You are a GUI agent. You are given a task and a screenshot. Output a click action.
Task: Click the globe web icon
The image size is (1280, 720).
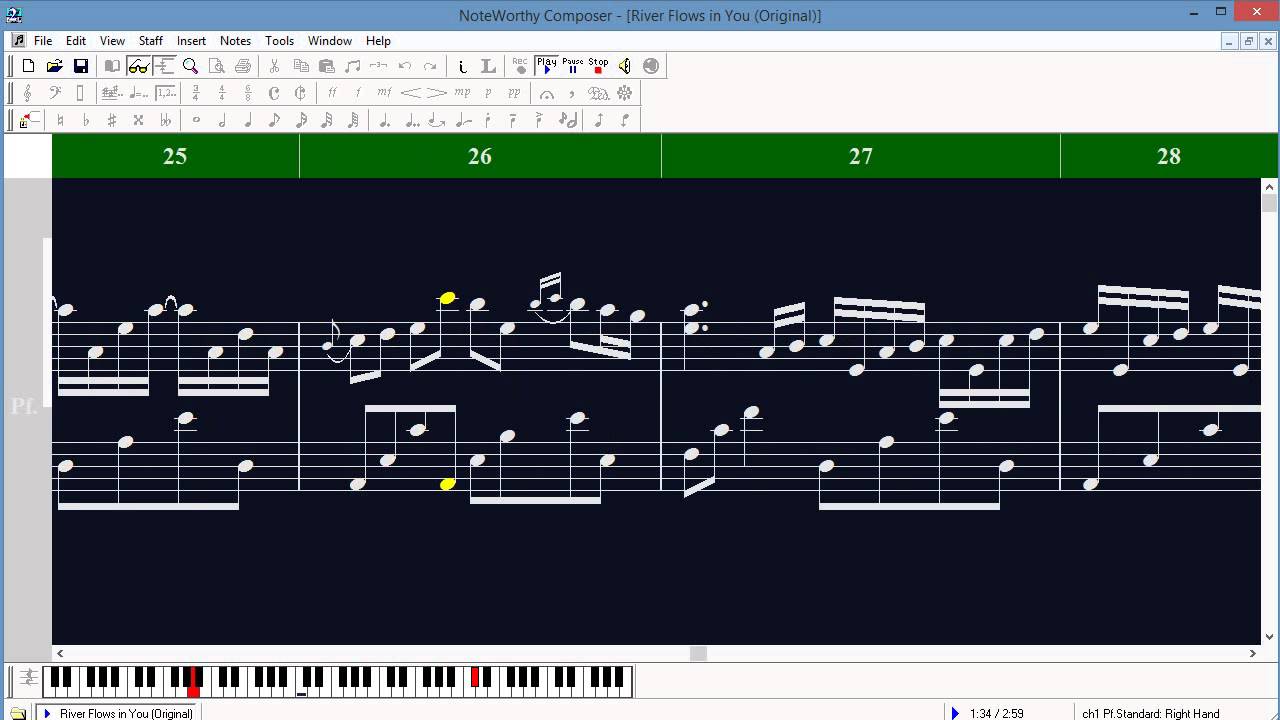click(x=651, y=66)
